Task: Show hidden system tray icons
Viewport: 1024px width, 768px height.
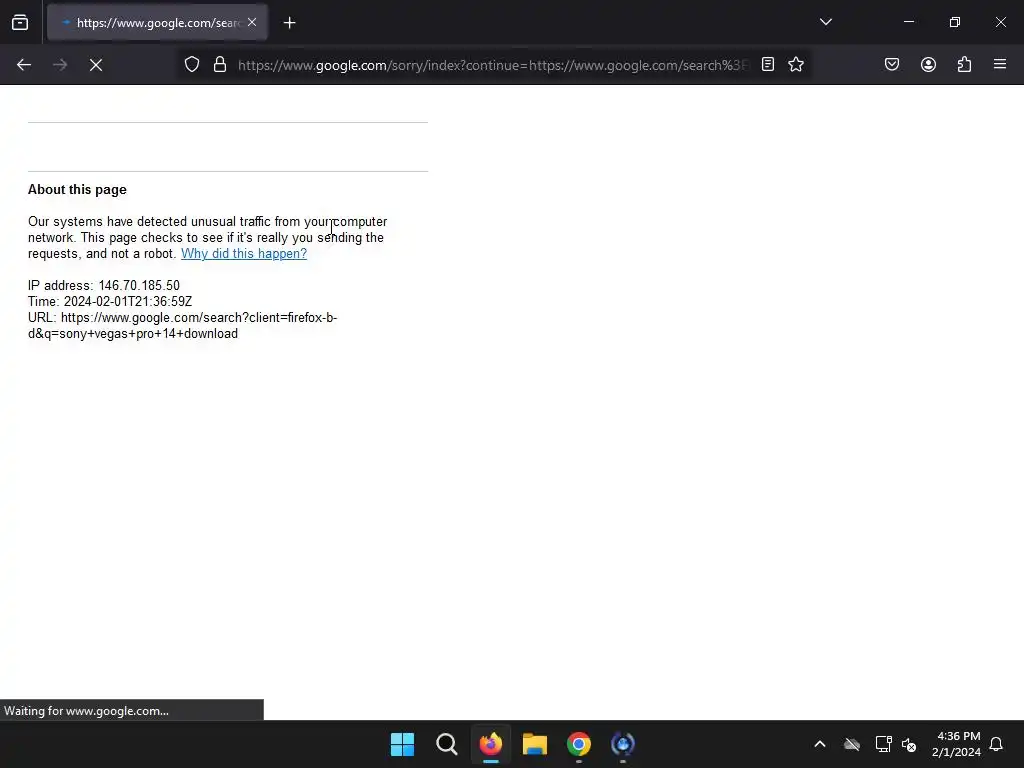Action: [x=820, y=744]
